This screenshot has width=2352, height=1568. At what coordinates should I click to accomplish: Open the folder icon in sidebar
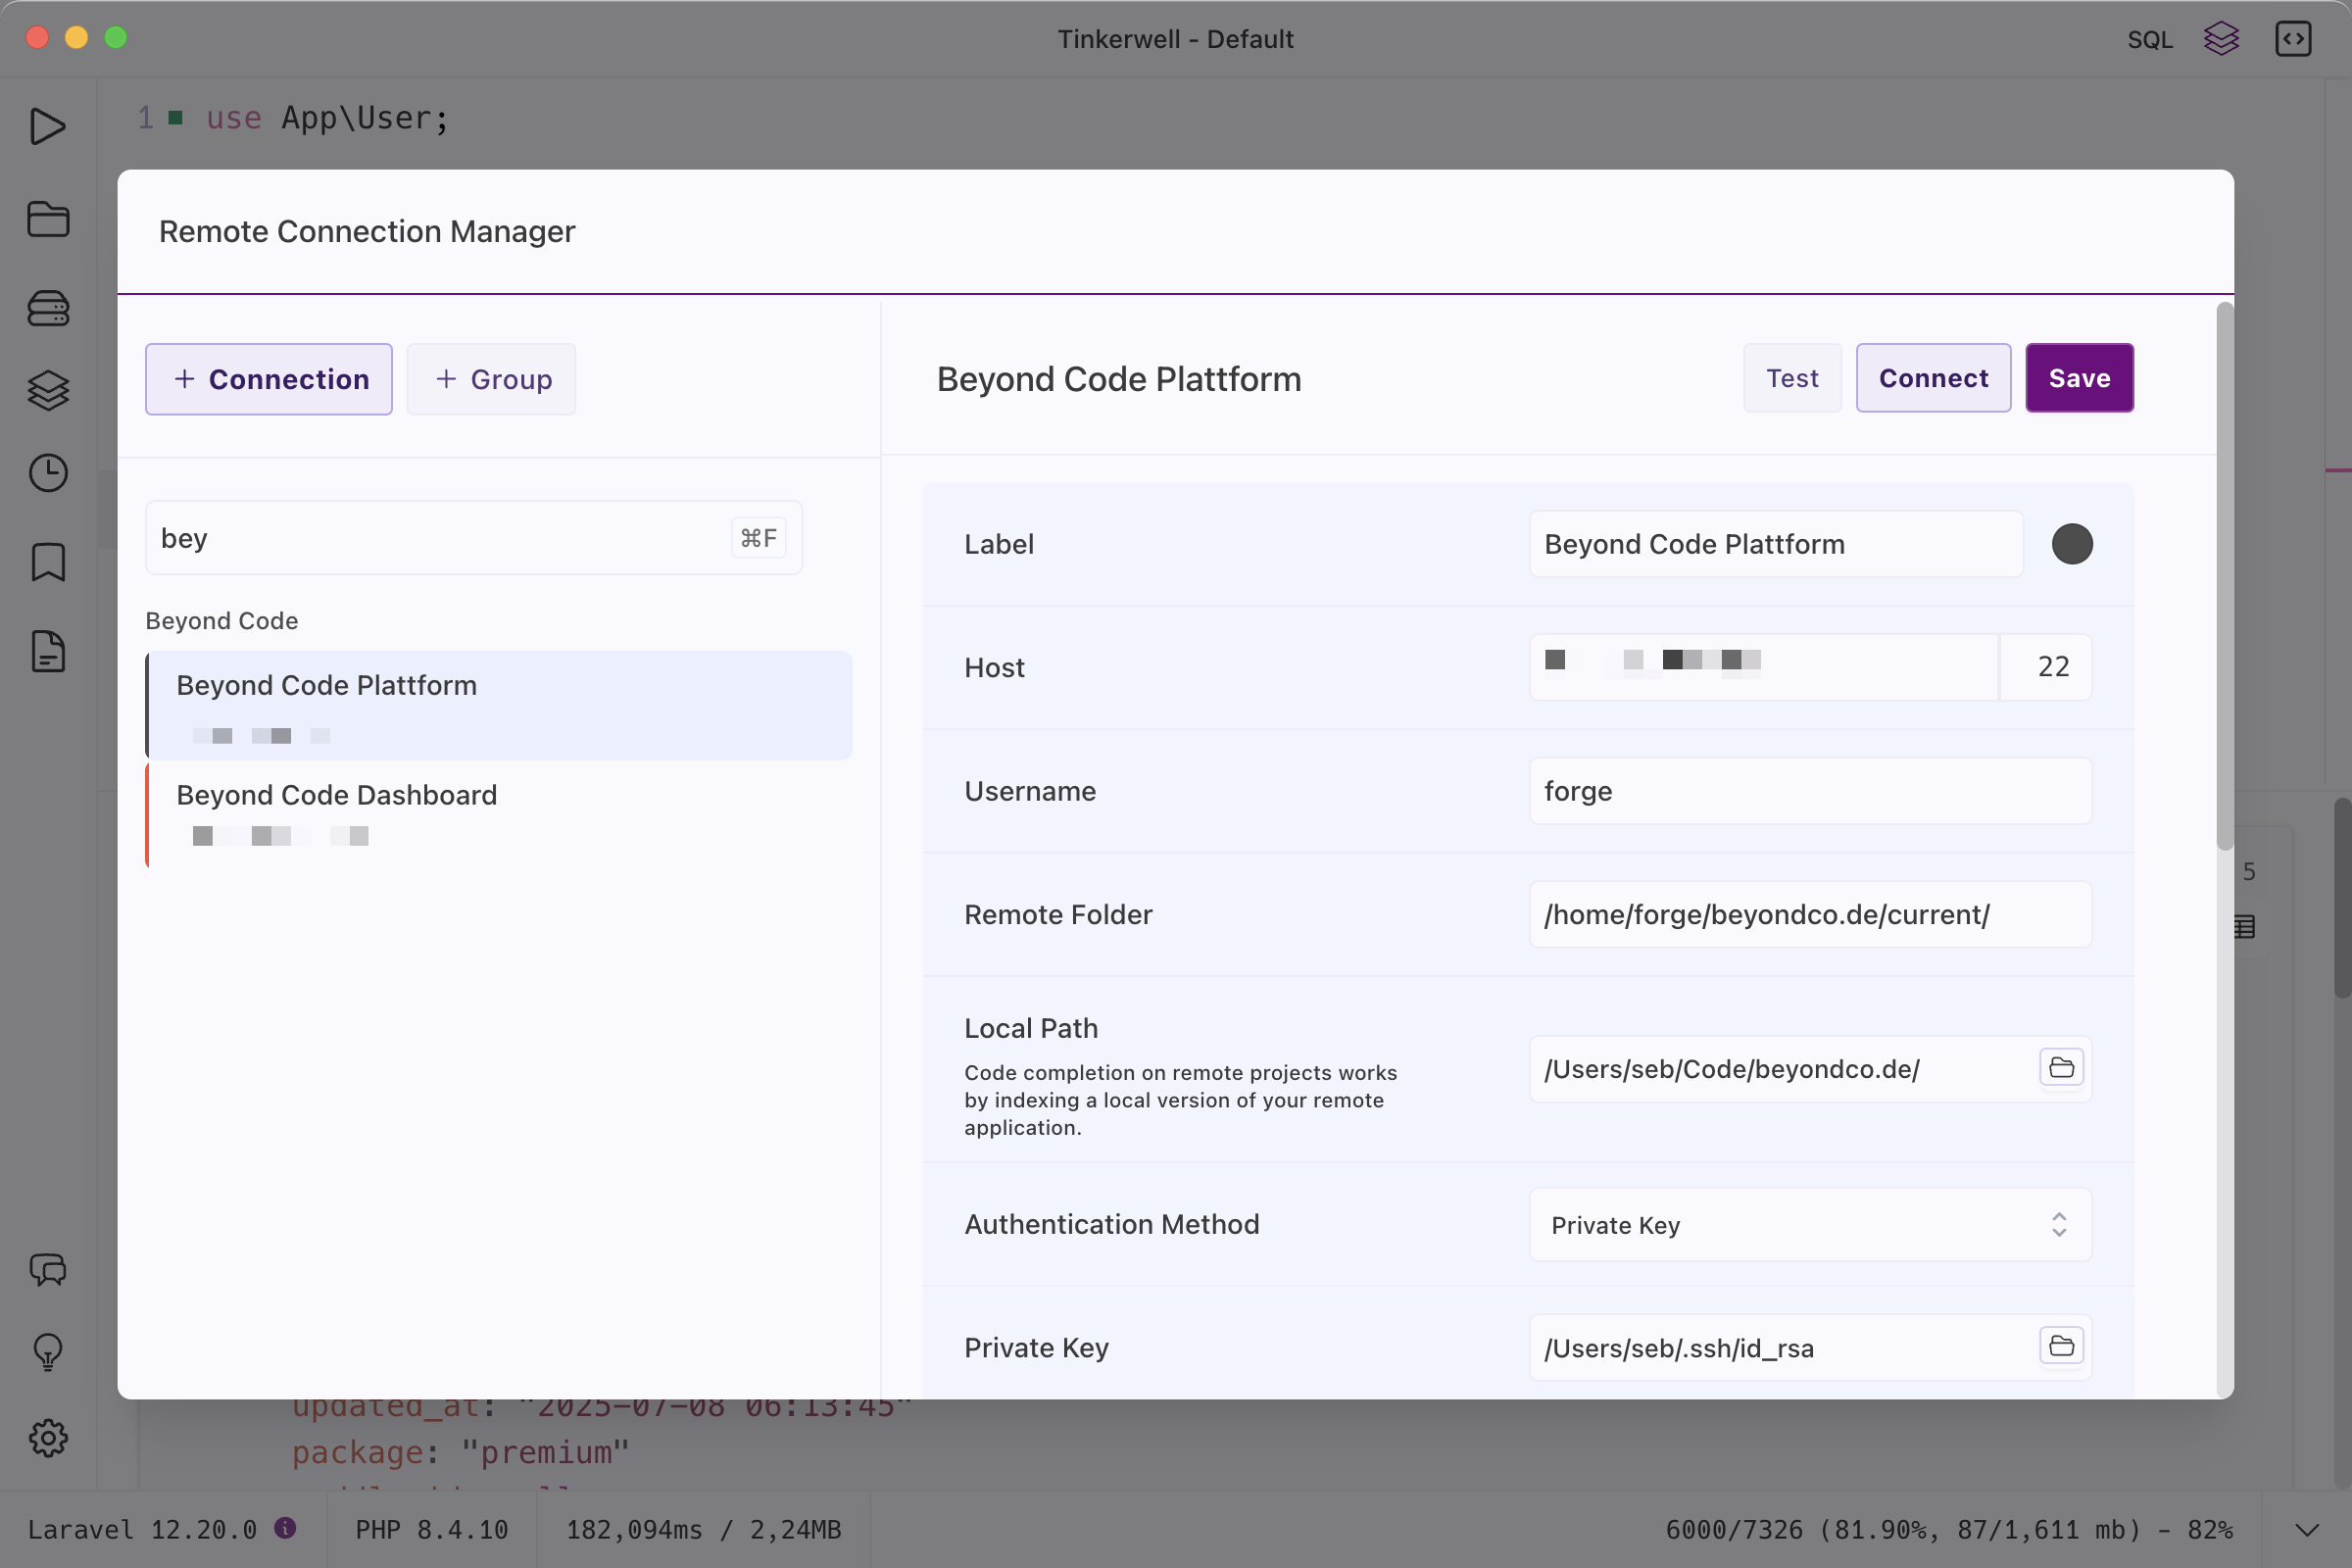point(47,219)
